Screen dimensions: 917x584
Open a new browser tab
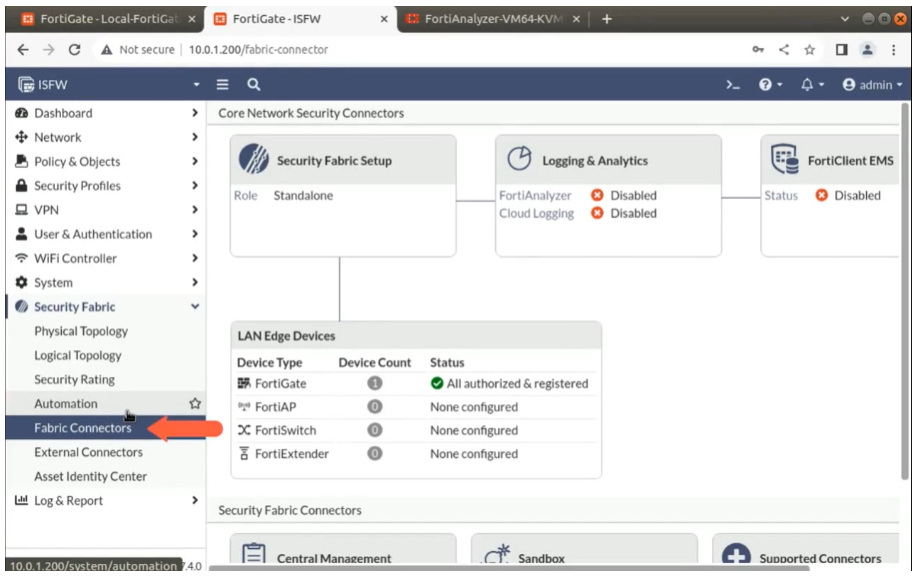coord(607,19)
